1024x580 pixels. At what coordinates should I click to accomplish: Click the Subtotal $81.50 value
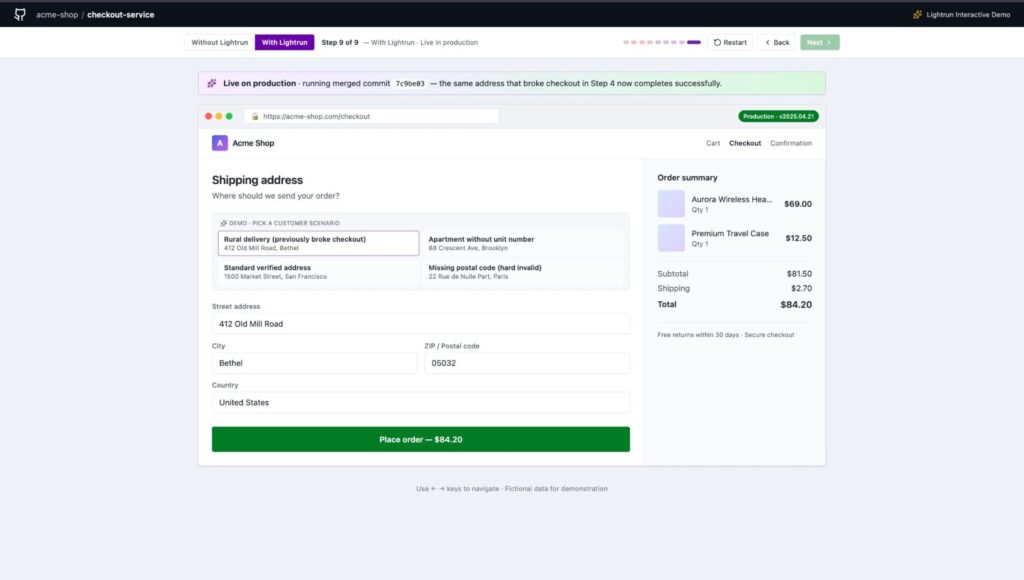(x=799, y=274)
